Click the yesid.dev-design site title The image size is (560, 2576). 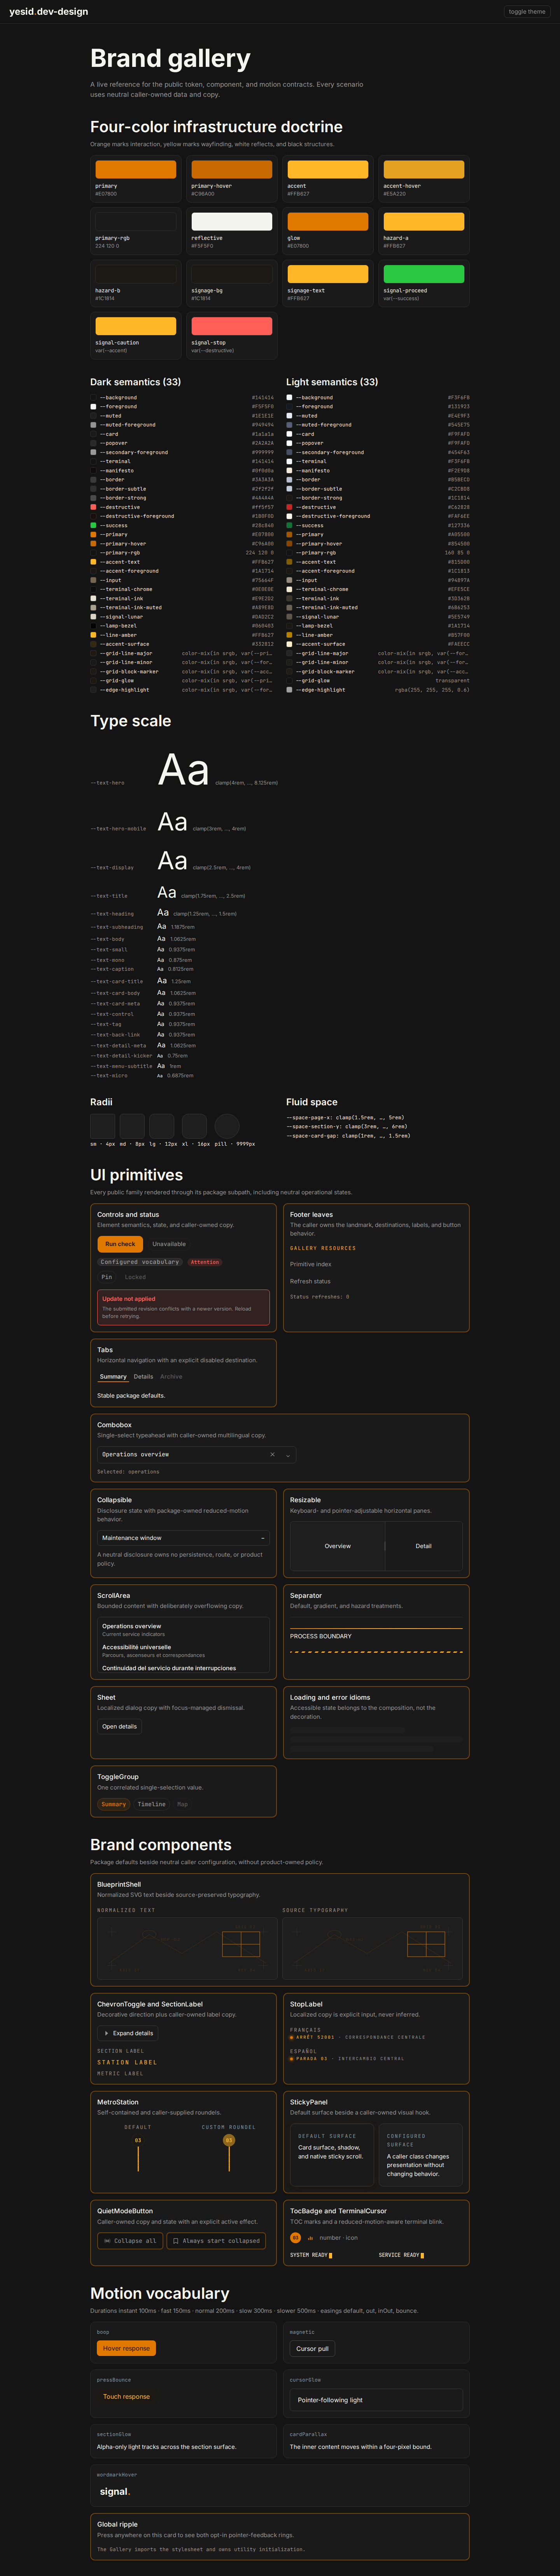tap(49, 12)
